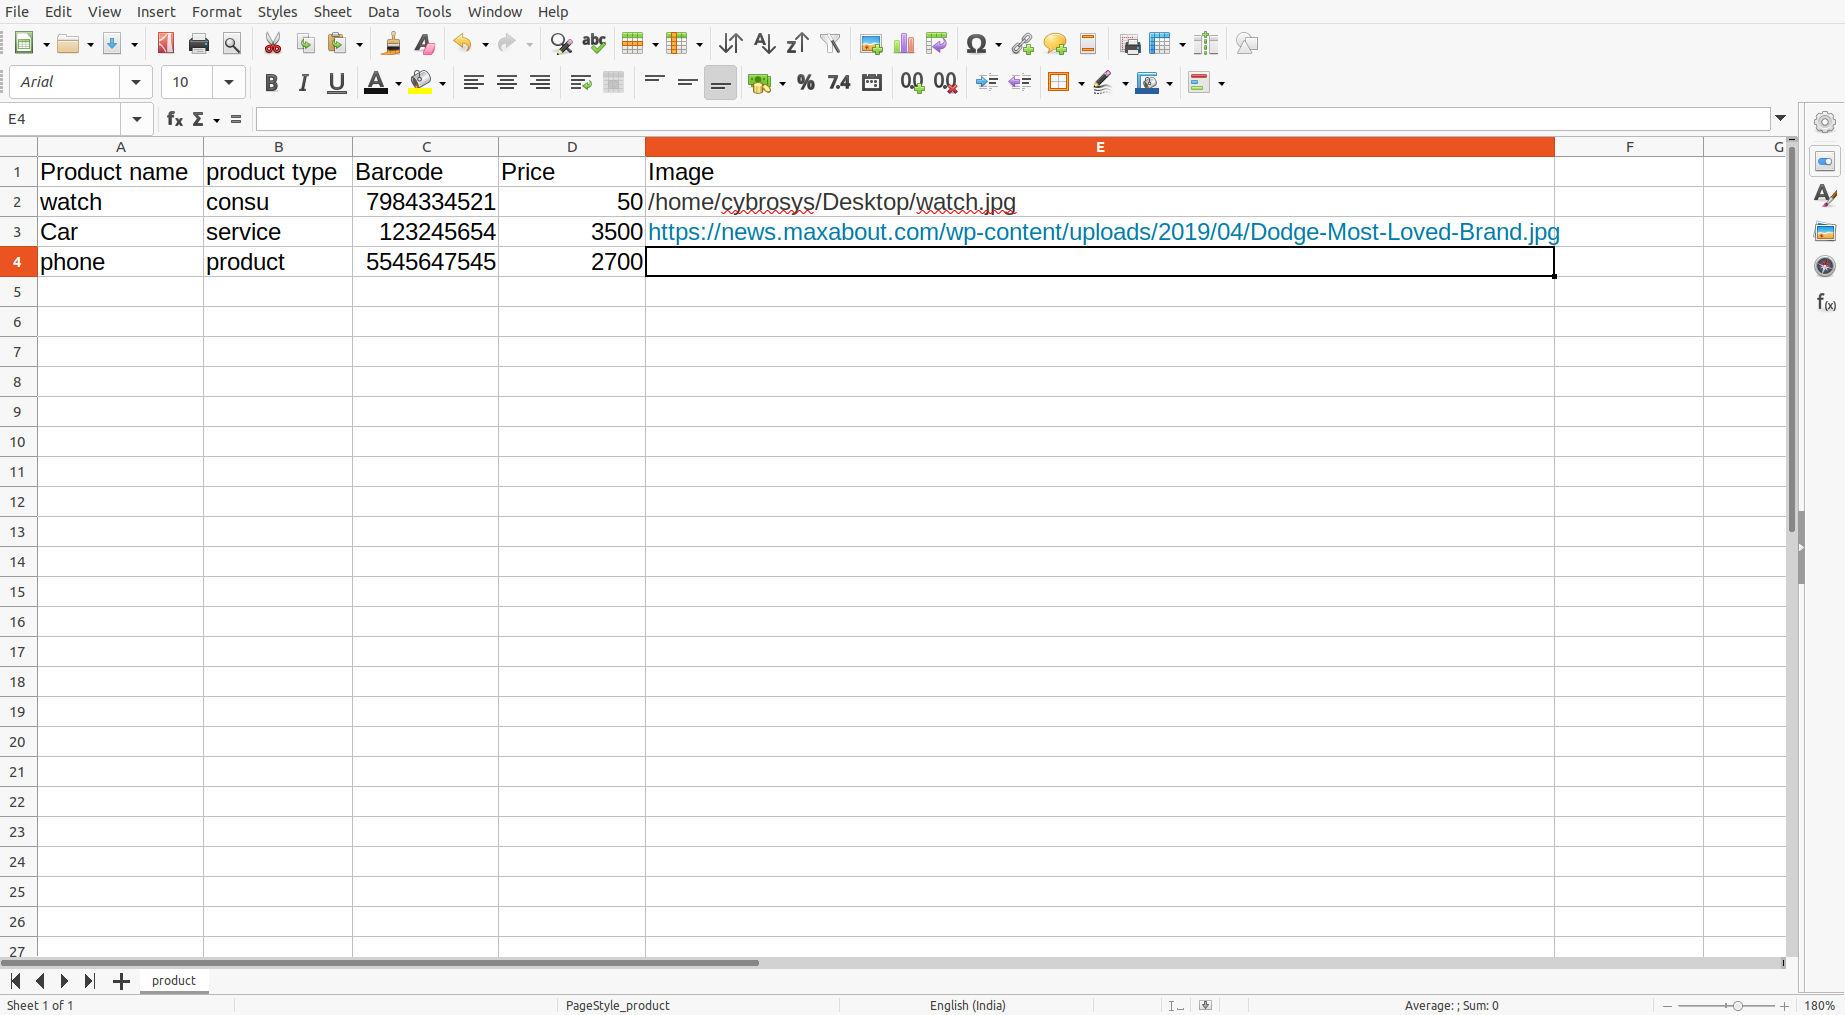Click the Insert Chart icon

pyautogui.click(x=904, y=44)
